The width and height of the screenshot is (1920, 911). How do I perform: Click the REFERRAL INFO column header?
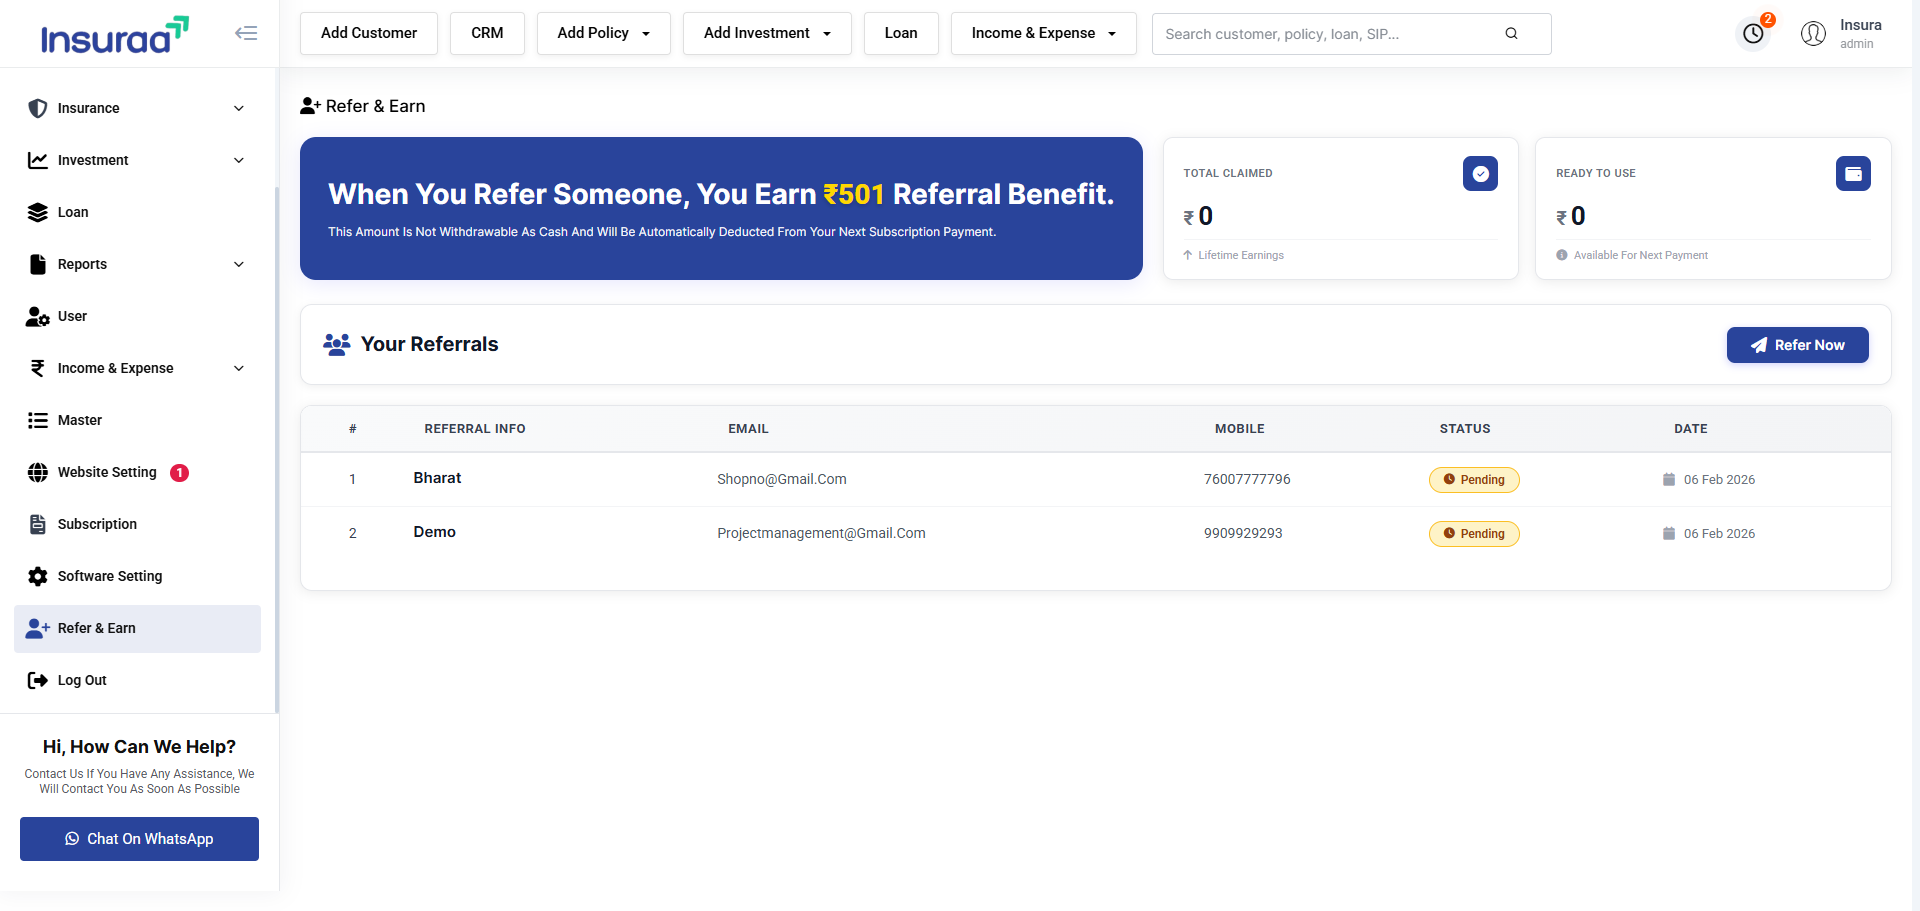475,429
